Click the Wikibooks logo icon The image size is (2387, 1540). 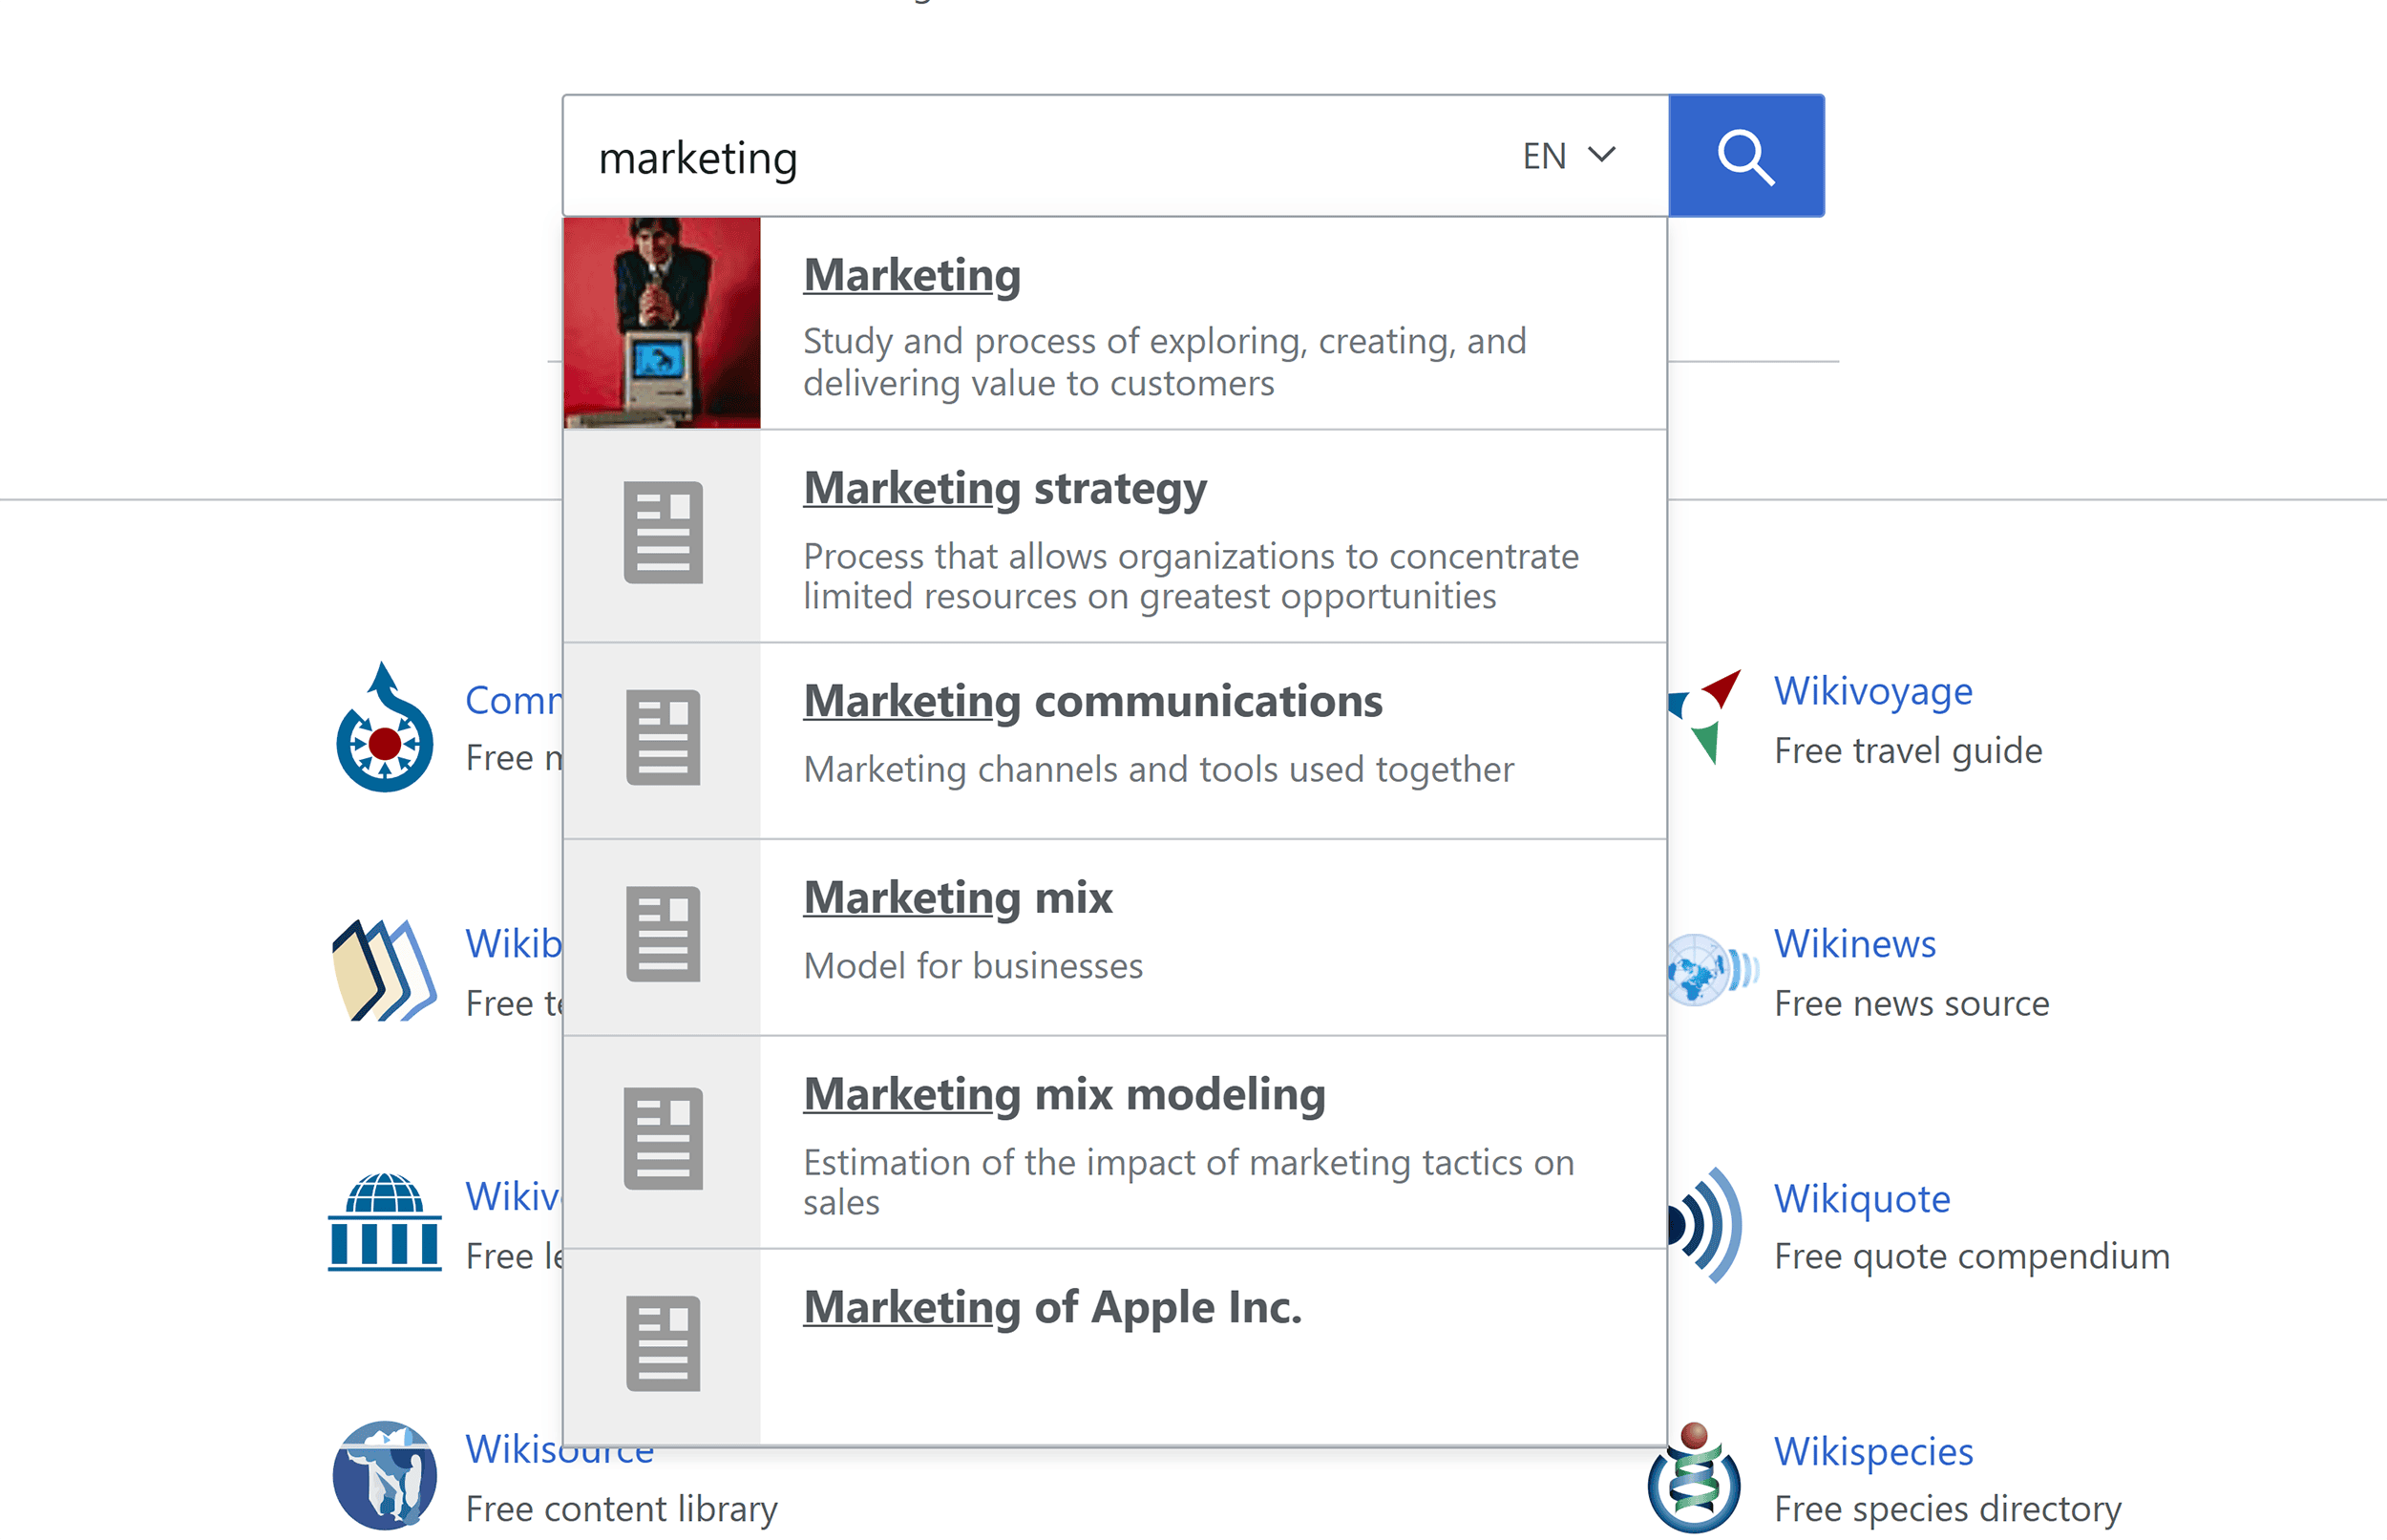(x=384, y=970)
